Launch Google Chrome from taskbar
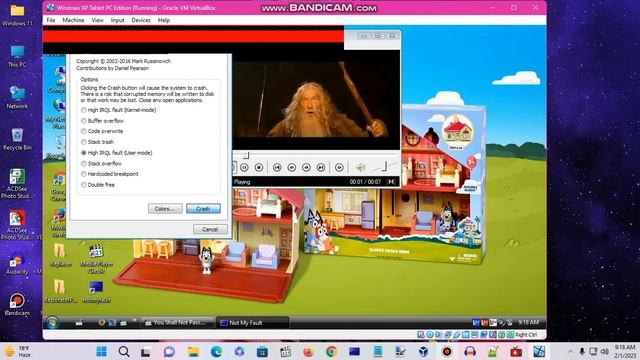The height and width of the screenshot is (360, 640). pyautogui.click(x=331, y=351)
